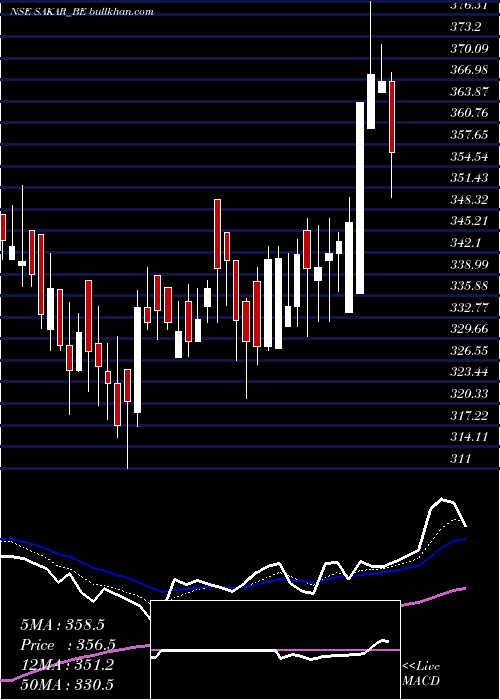
Task: Click the 332.77 price axis label
Action: (469, 308)
